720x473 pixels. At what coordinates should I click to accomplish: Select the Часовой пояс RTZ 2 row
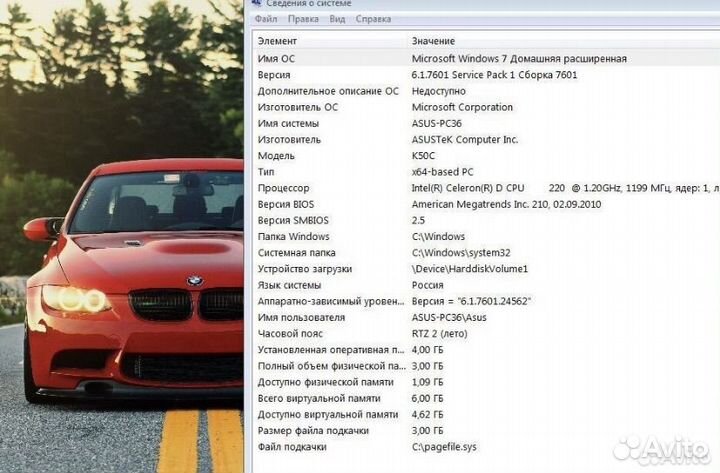487,333
